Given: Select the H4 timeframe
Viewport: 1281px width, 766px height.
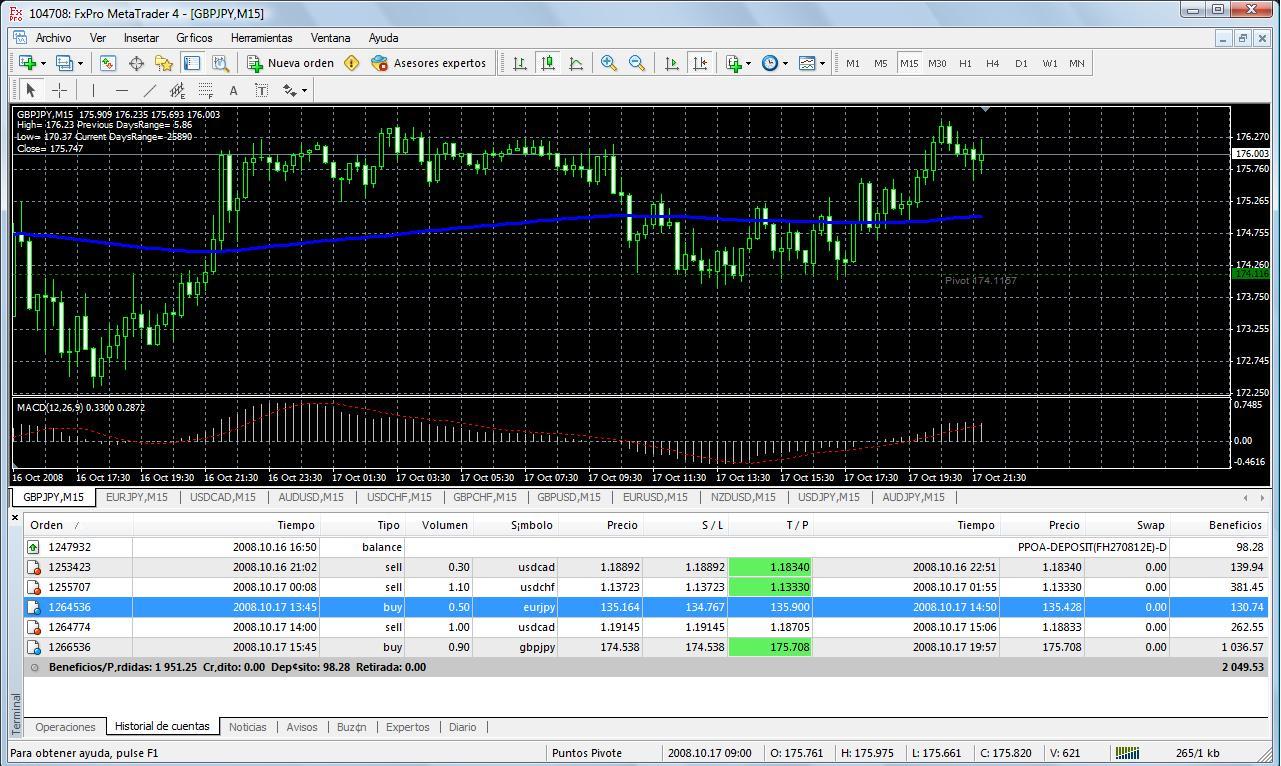Looking at the screenshot, I should coord(992,63).
